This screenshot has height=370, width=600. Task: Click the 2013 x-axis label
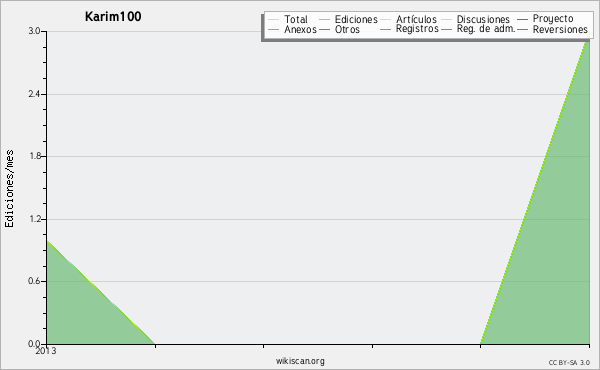point(46,351)
